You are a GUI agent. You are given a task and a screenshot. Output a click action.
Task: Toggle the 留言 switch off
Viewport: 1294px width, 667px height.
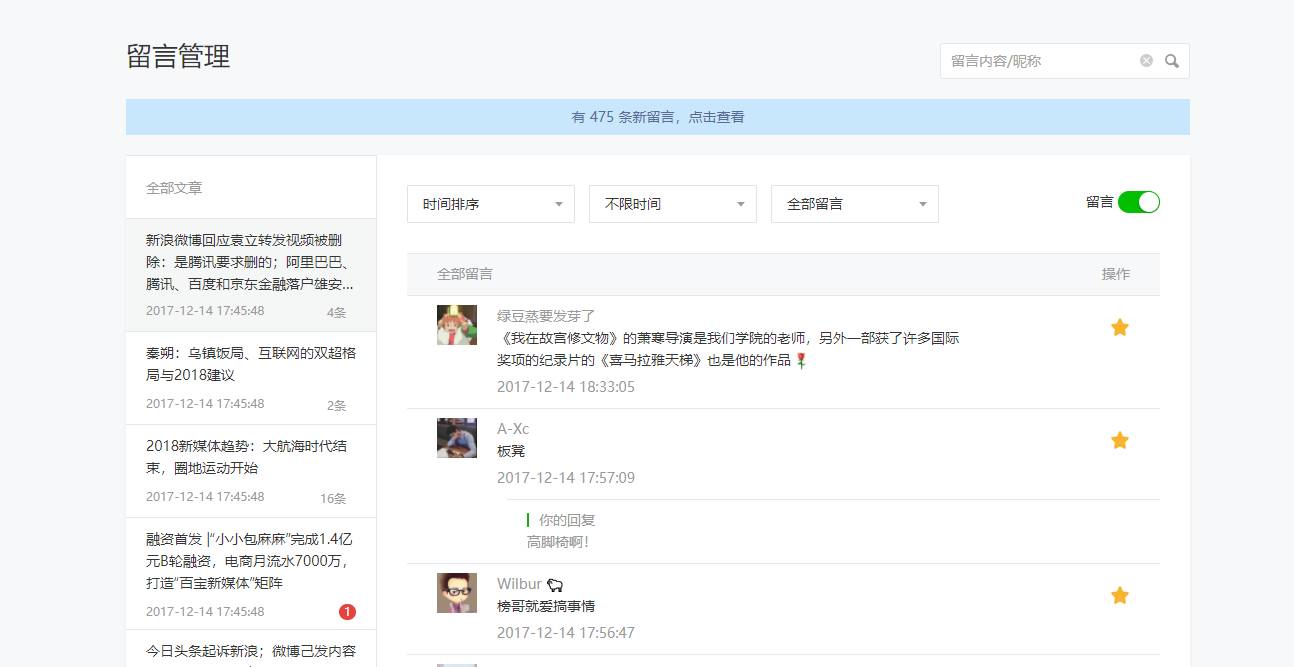click(x=1138, y=202)
